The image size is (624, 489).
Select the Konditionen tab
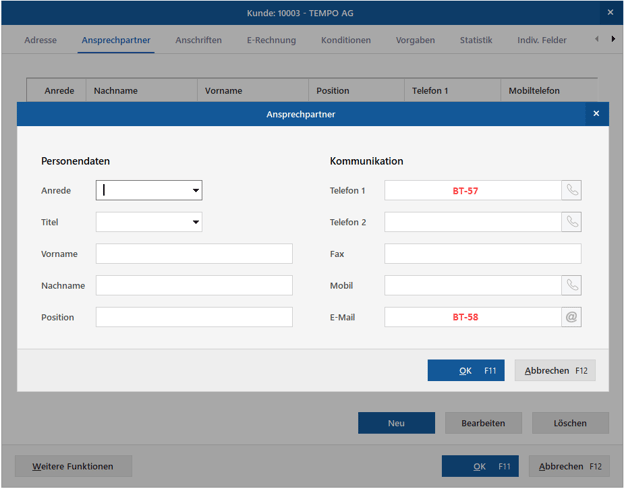pos(346,40)
